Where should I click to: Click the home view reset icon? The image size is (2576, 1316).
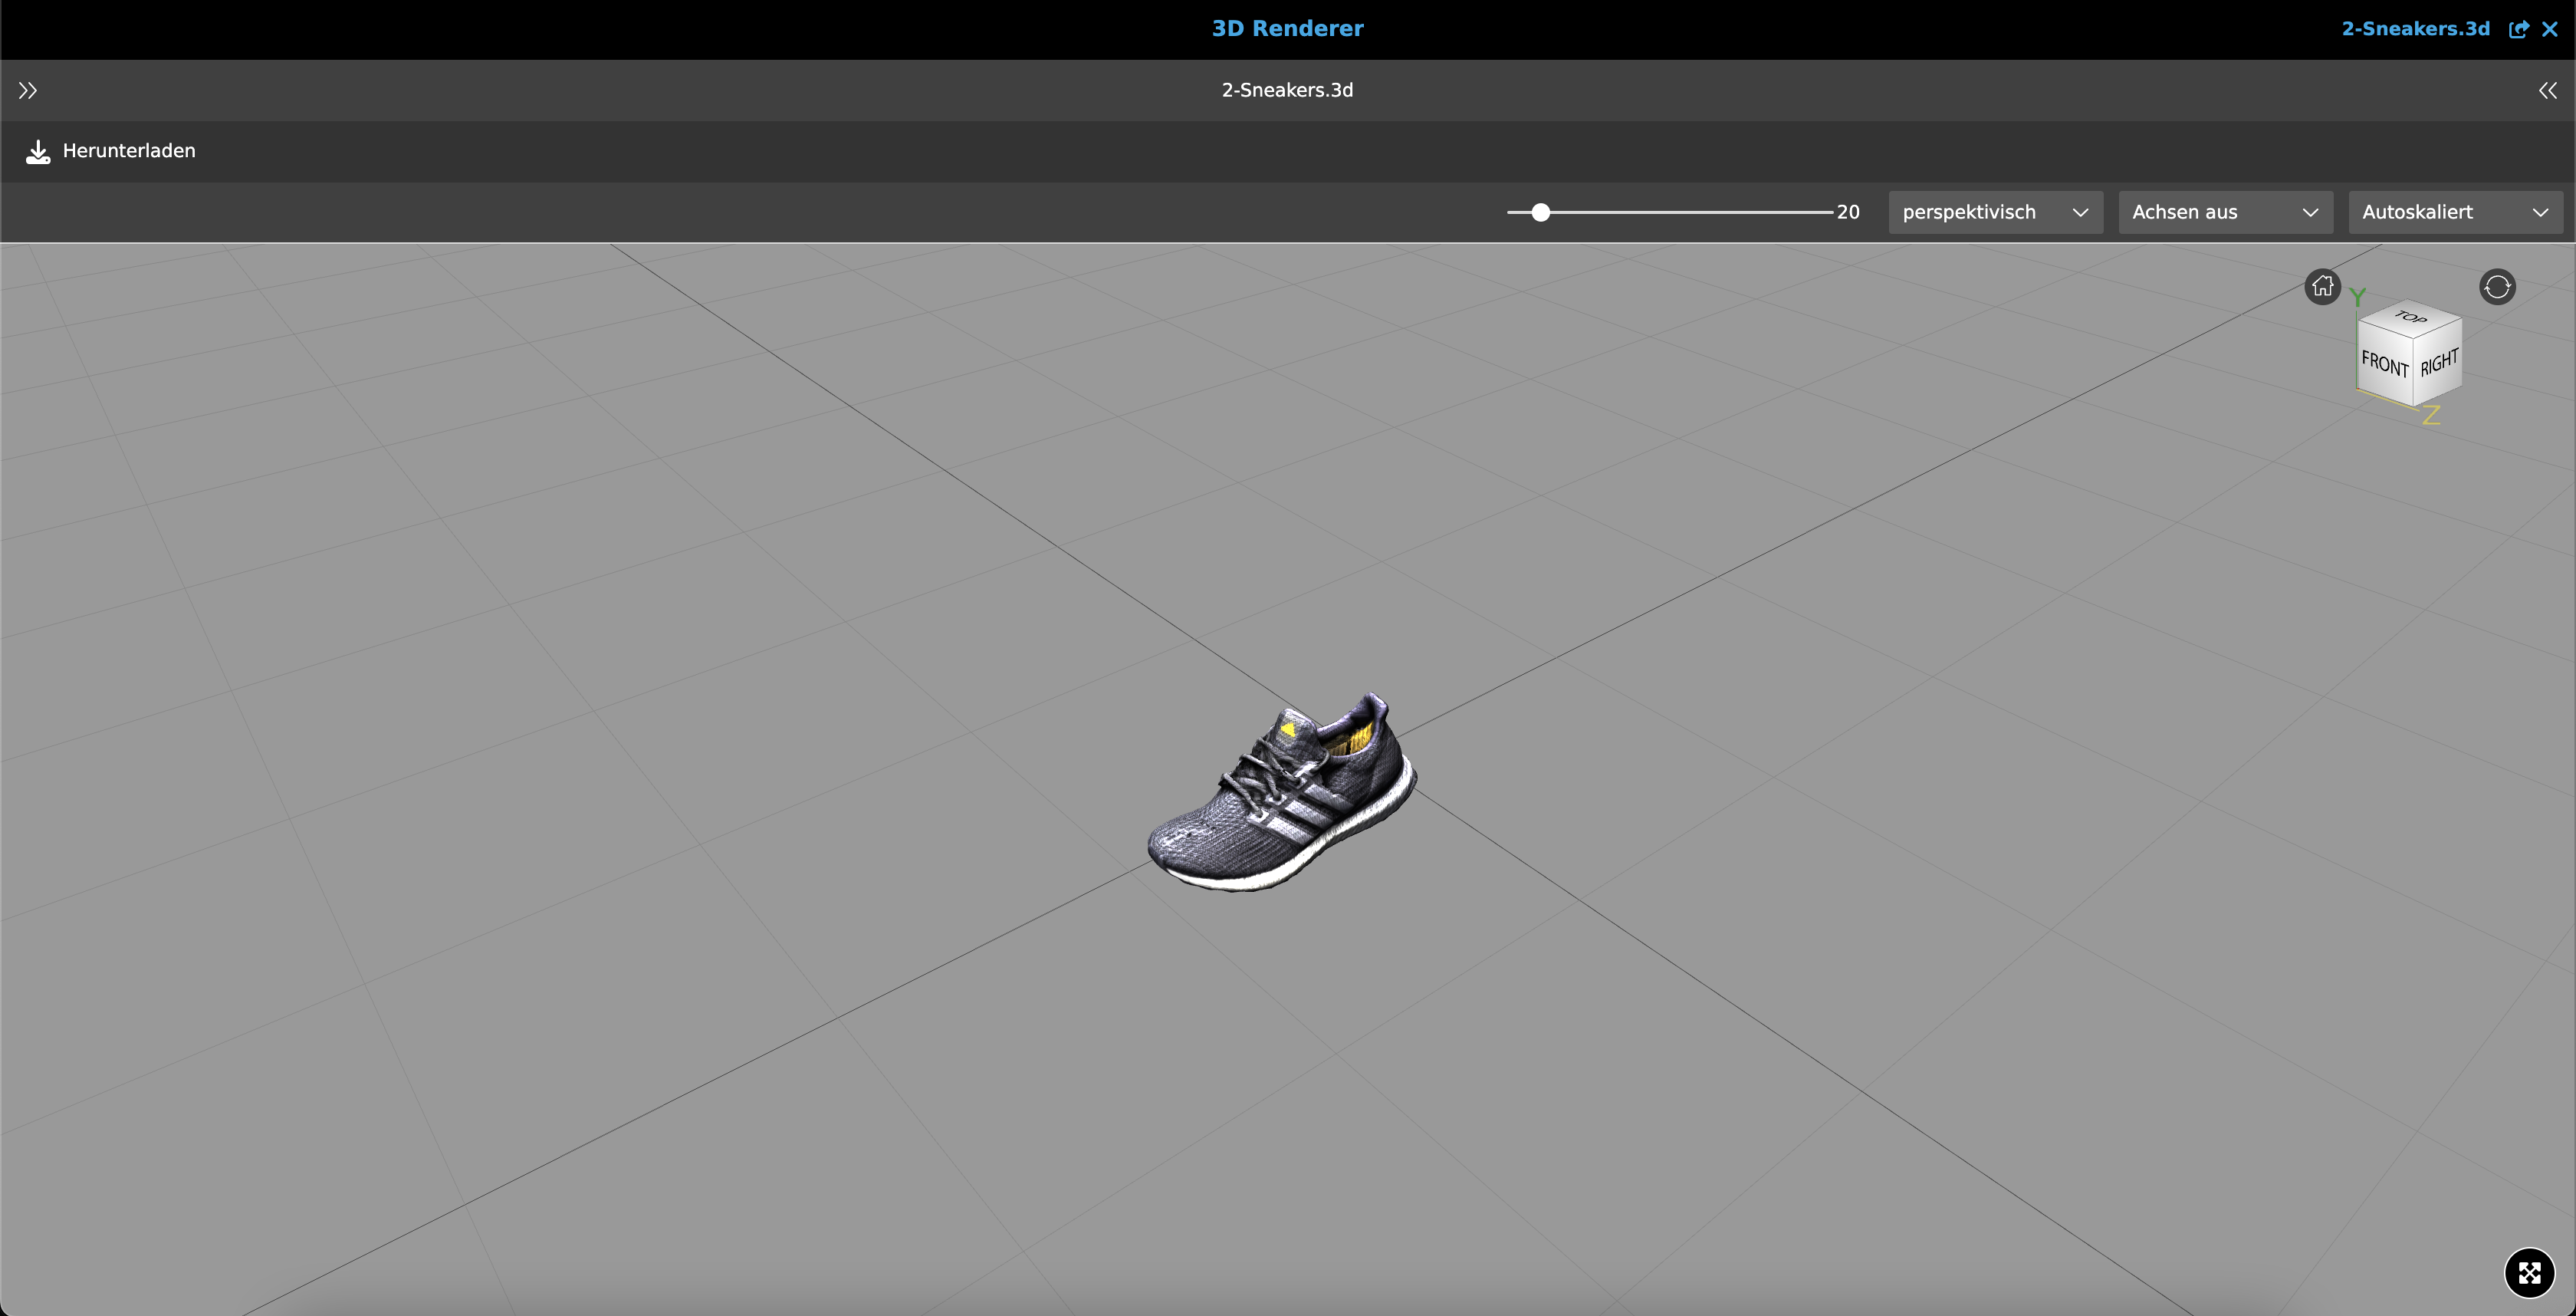(2322, 287)
